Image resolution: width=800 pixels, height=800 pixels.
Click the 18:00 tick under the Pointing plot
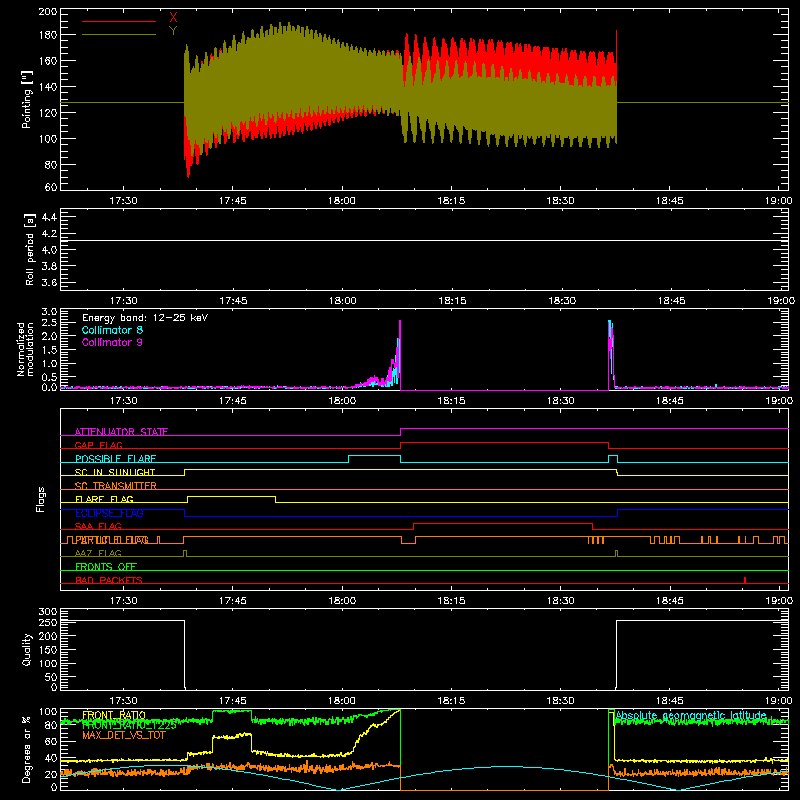342,201
